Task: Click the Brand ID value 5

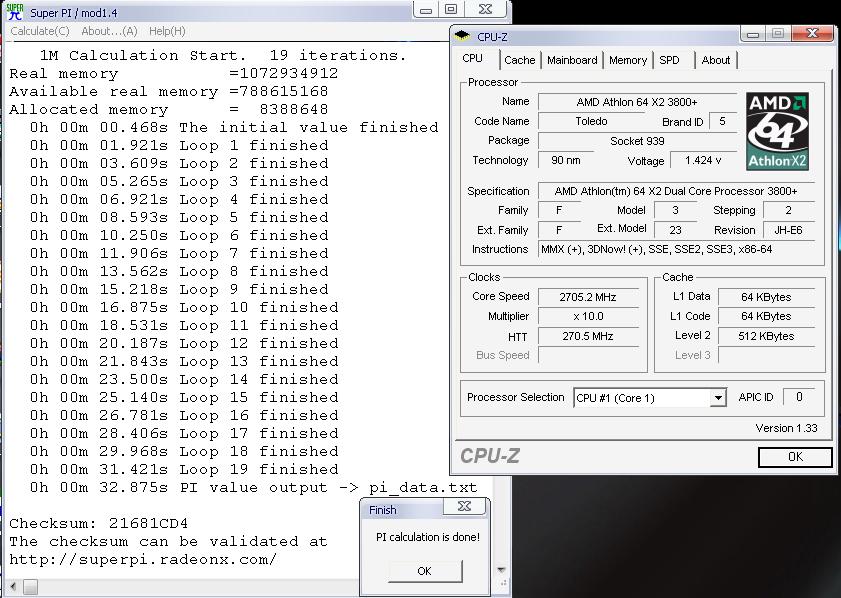Action: (x=722, y=122)
